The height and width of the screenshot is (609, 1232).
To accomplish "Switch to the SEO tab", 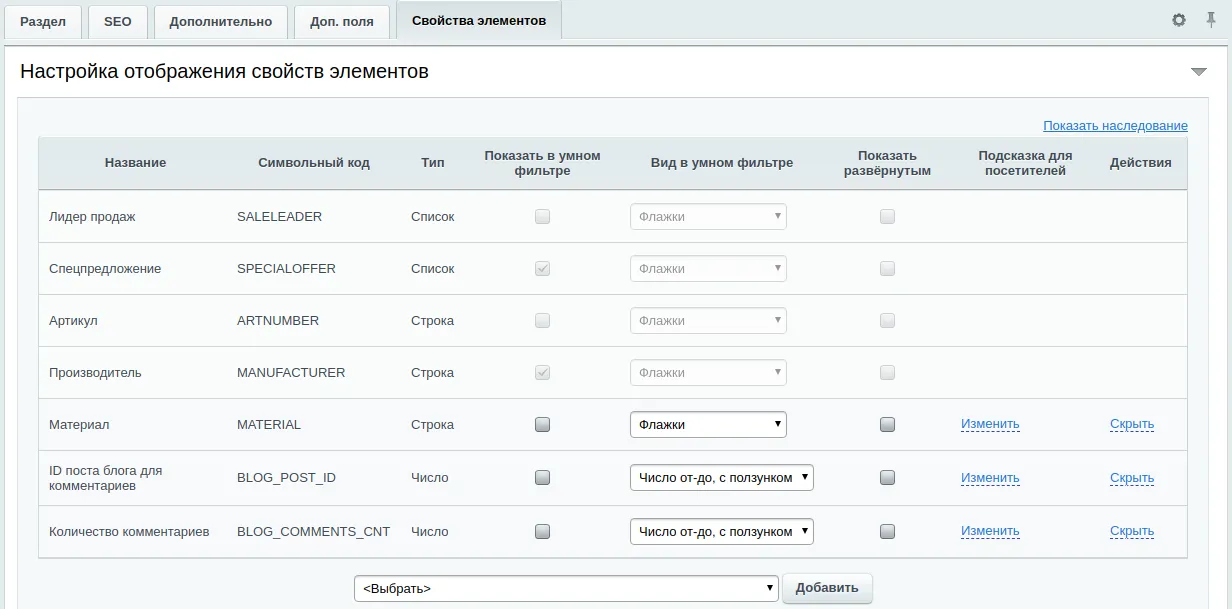I will click(x=117, y=21).
